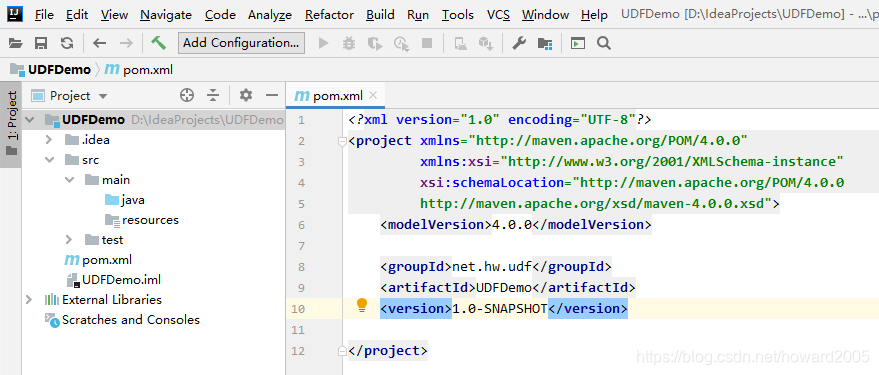The height and width of the screenshot is (375, 879).
Task: Click the intention lightbulb on line 10
Action: 362,305
